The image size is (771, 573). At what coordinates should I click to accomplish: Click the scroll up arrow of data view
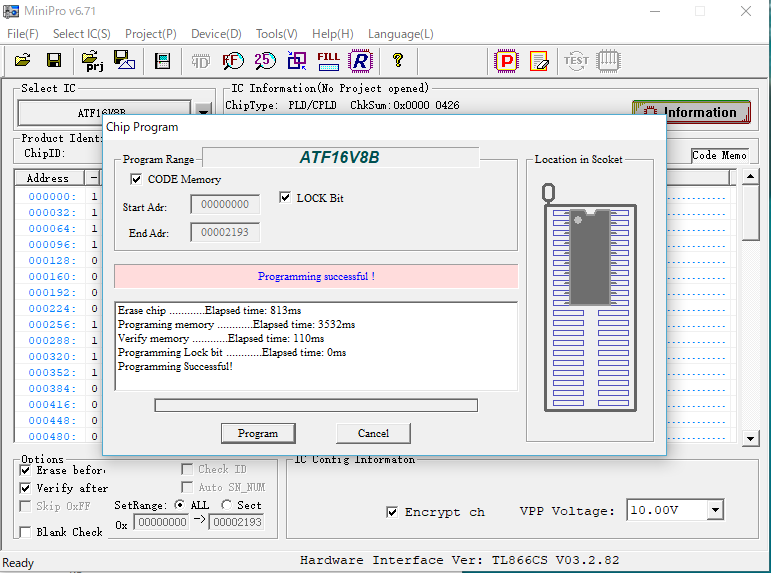[750, 177]
